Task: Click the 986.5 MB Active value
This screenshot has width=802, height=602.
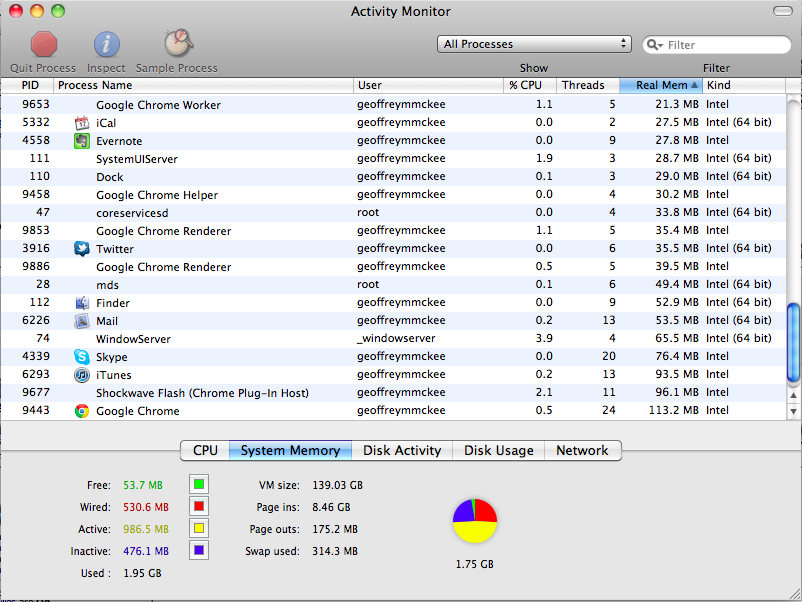Action: [146, 529]
